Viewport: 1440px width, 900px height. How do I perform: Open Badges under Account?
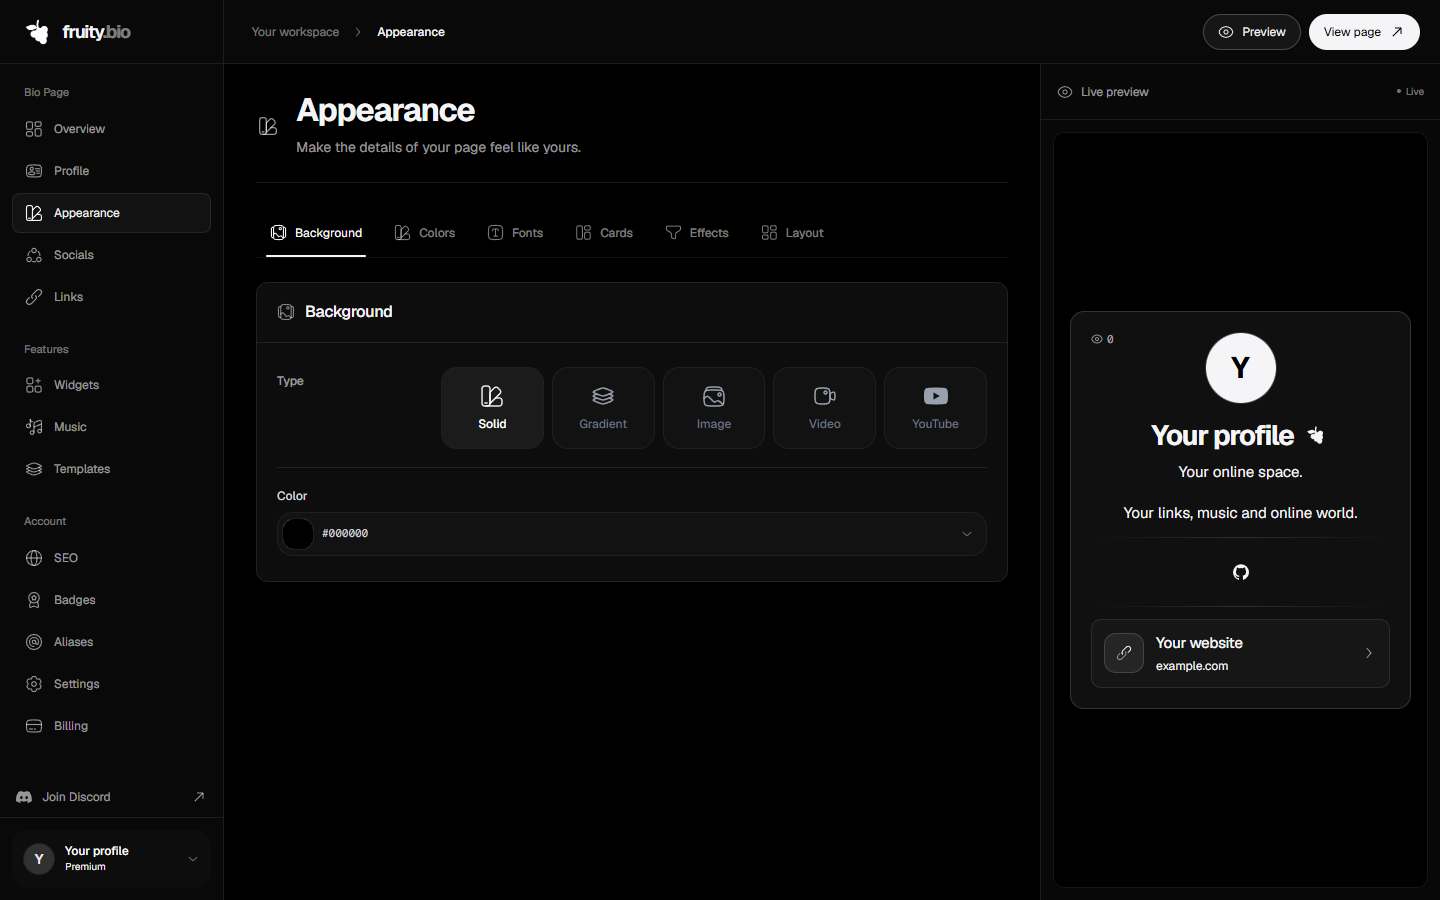click(111, 600)
